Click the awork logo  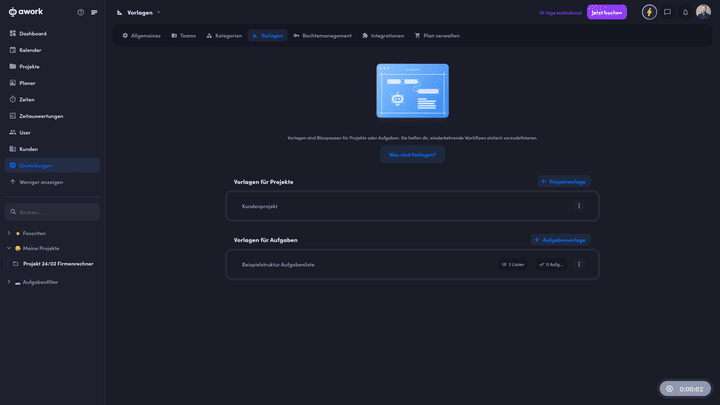(26, 12)
